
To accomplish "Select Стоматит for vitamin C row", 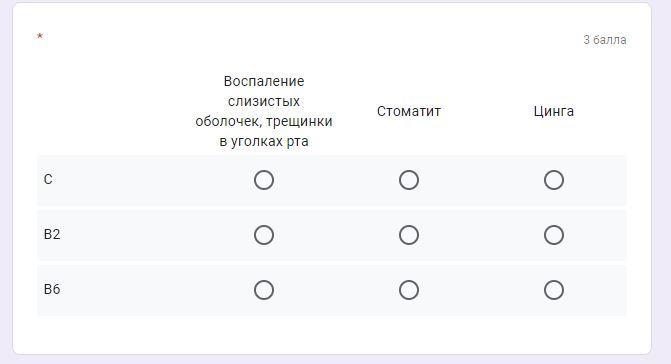I will [x=409, y=180].
